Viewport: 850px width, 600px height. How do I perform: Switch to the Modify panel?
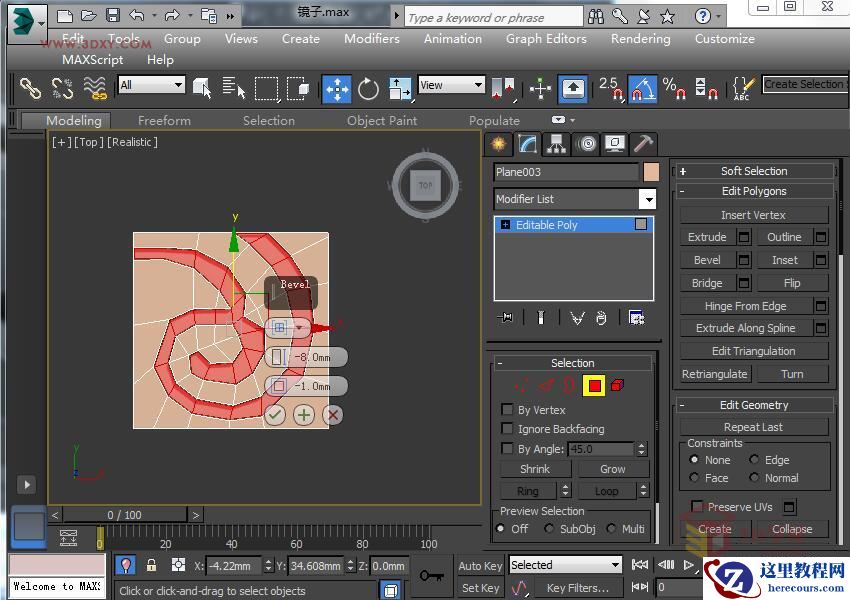(x=527, y=144)
